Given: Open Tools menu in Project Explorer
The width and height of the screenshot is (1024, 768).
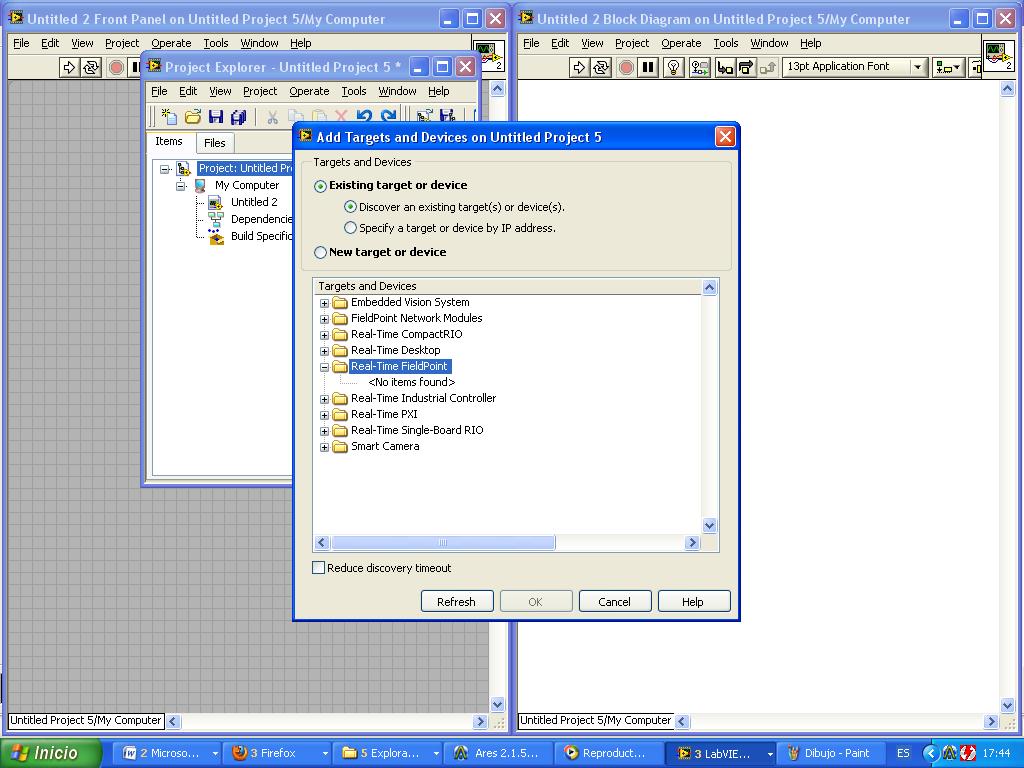Looking at the screenshot, I should [353, 91].
